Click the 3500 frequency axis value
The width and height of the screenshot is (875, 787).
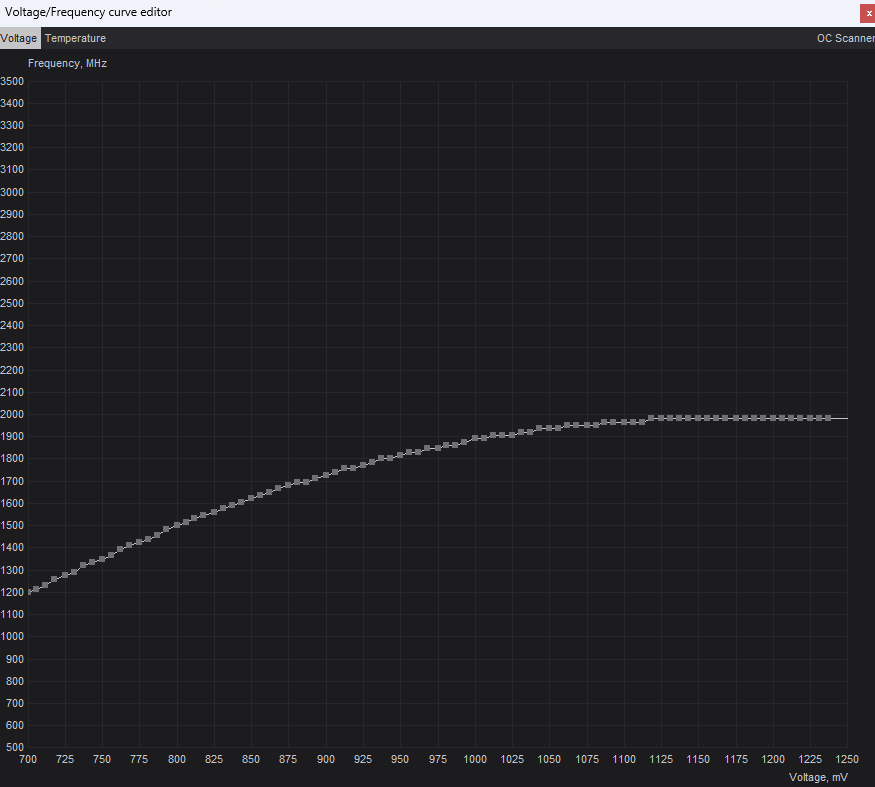click(x=12, y=81)
